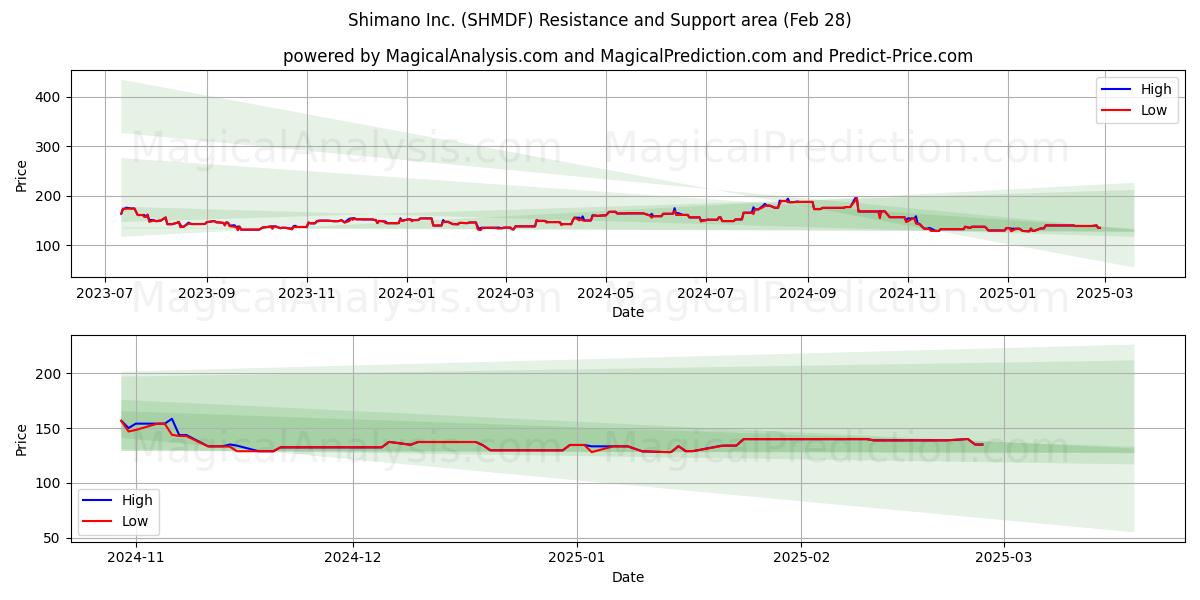Click the '2025-01' date tick on top chart
This screenshot has height=600, width=1200.
1007,295
